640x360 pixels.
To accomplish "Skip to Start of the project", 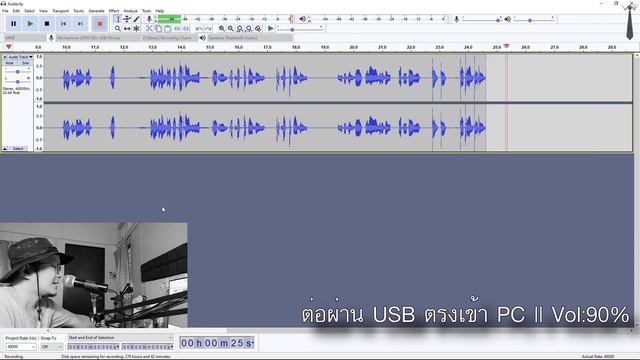I will click(x=63, y=24).
